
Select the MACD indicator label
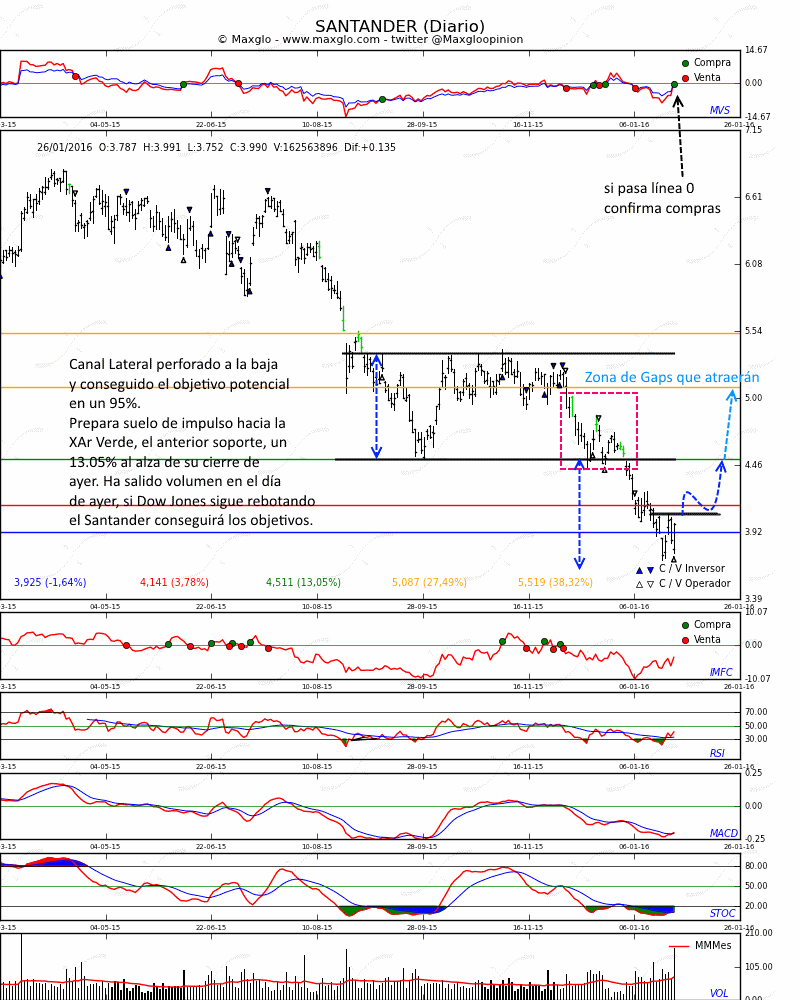(723, 834)
